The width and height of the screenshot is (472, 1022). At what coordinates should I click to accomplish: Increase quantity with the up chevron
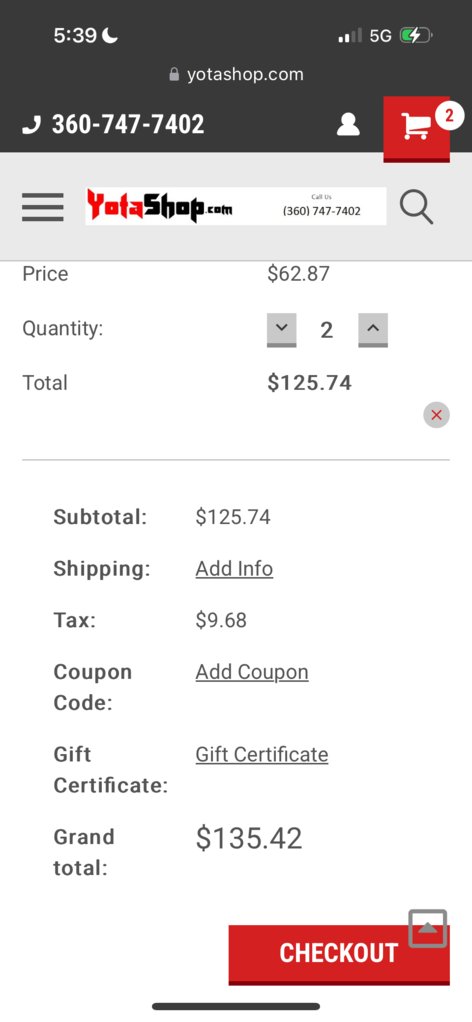[x=373, y=330]
